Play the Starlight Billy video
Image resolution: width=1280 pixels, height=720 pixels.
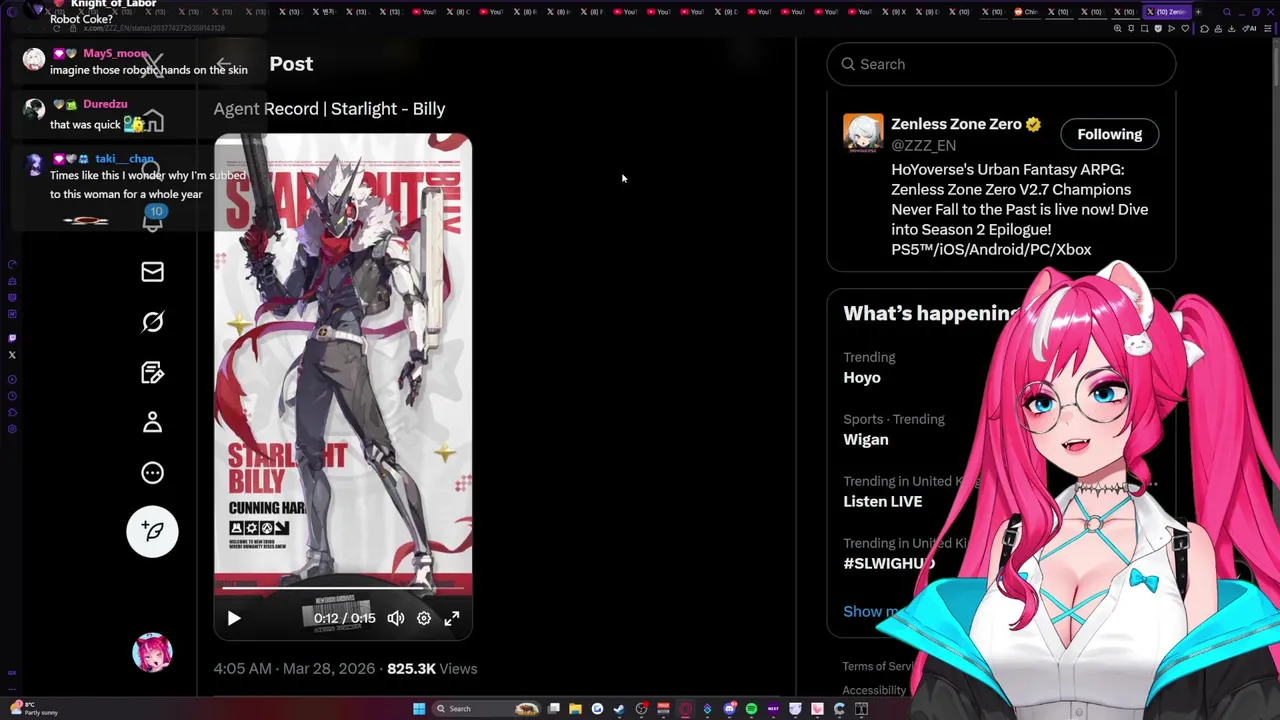tap(234, 618)
